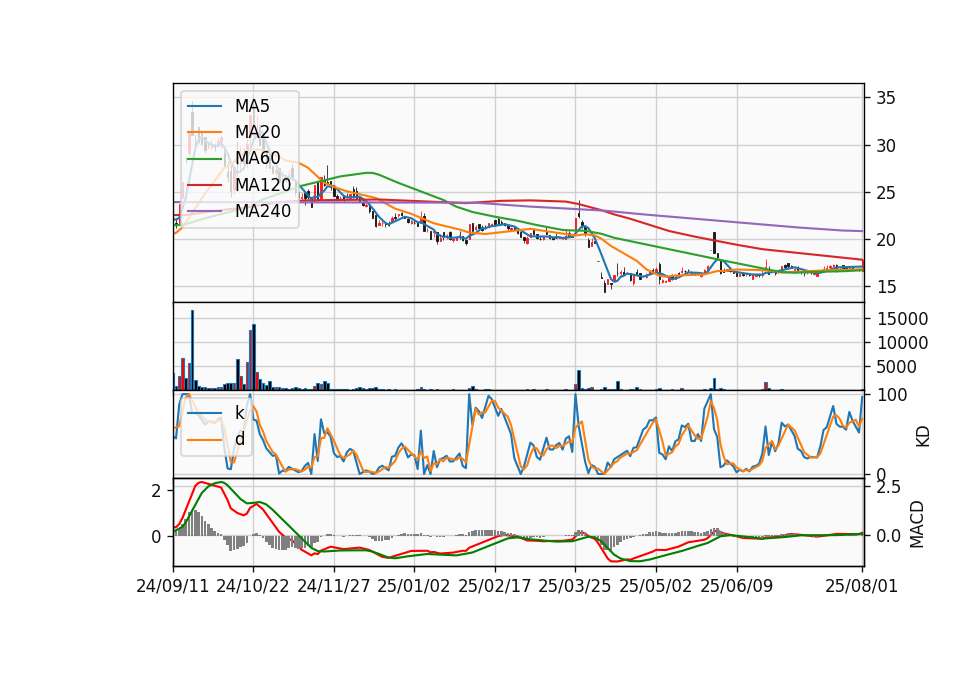This screenshot has height=690, width=960.
Task: Click the purple MA240 legend line sample
Action: 204,211
